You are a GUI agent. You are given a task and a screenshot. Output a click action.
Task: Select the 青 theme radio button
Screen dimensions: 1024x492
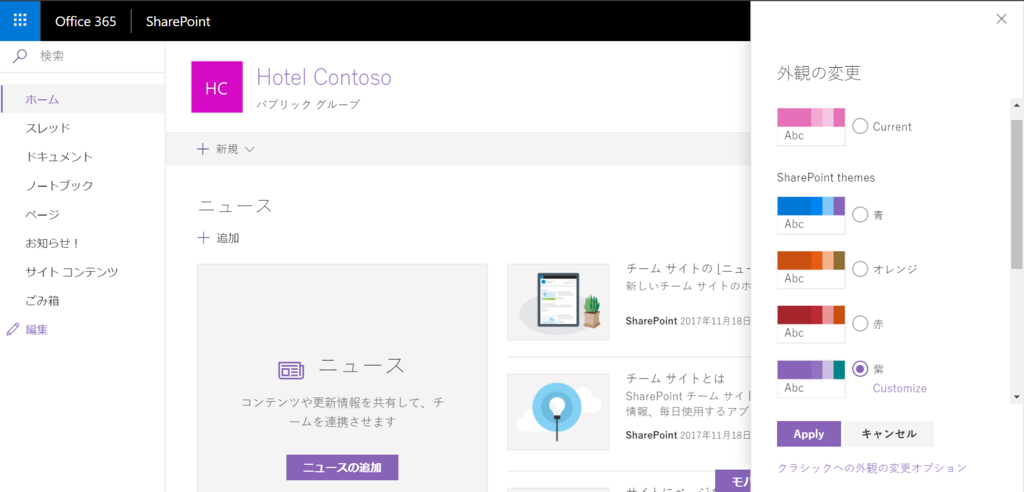point(860,214)
